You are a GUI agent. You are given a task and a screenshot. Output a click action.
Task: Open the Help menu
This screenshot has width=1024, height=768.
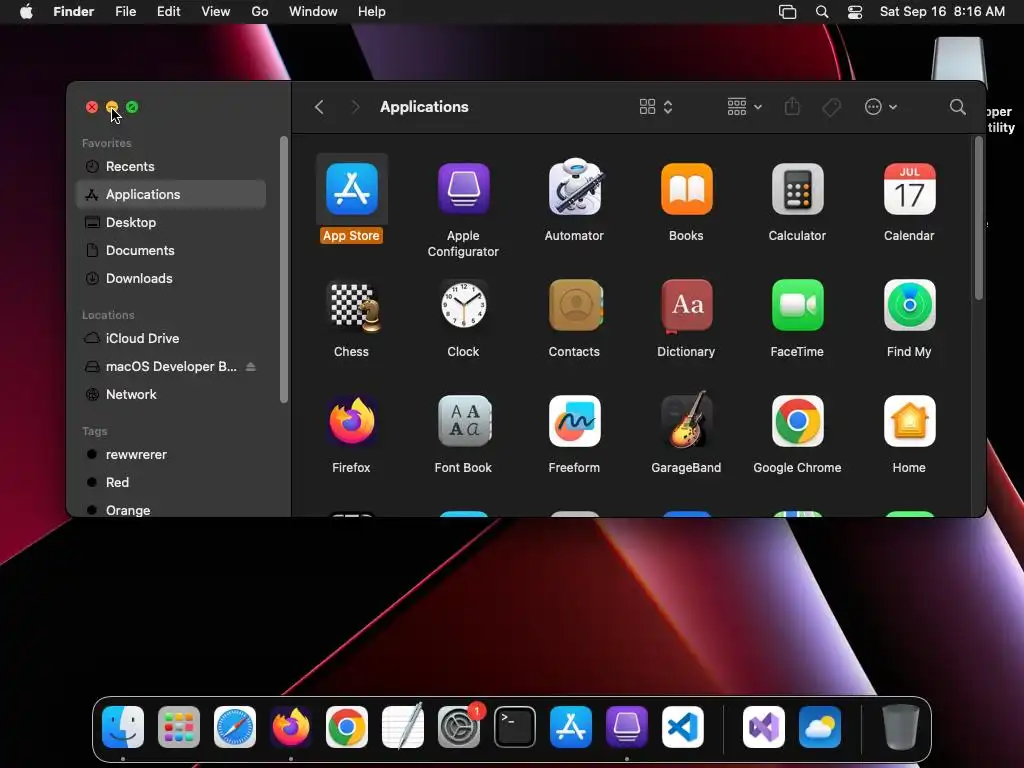pyautogui.click(x=372, y=12)
